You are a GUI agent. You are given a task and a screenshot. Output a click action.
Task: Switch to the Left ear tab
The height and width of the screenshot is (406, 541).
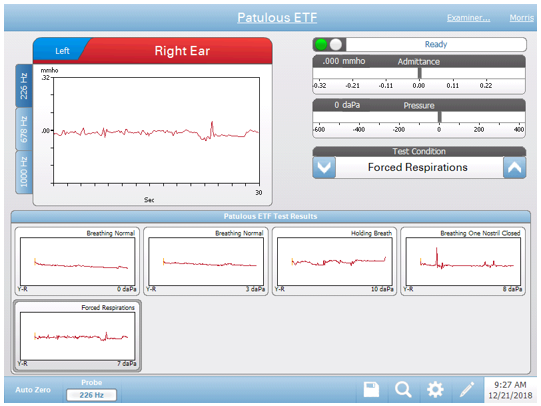pos(61,51)
